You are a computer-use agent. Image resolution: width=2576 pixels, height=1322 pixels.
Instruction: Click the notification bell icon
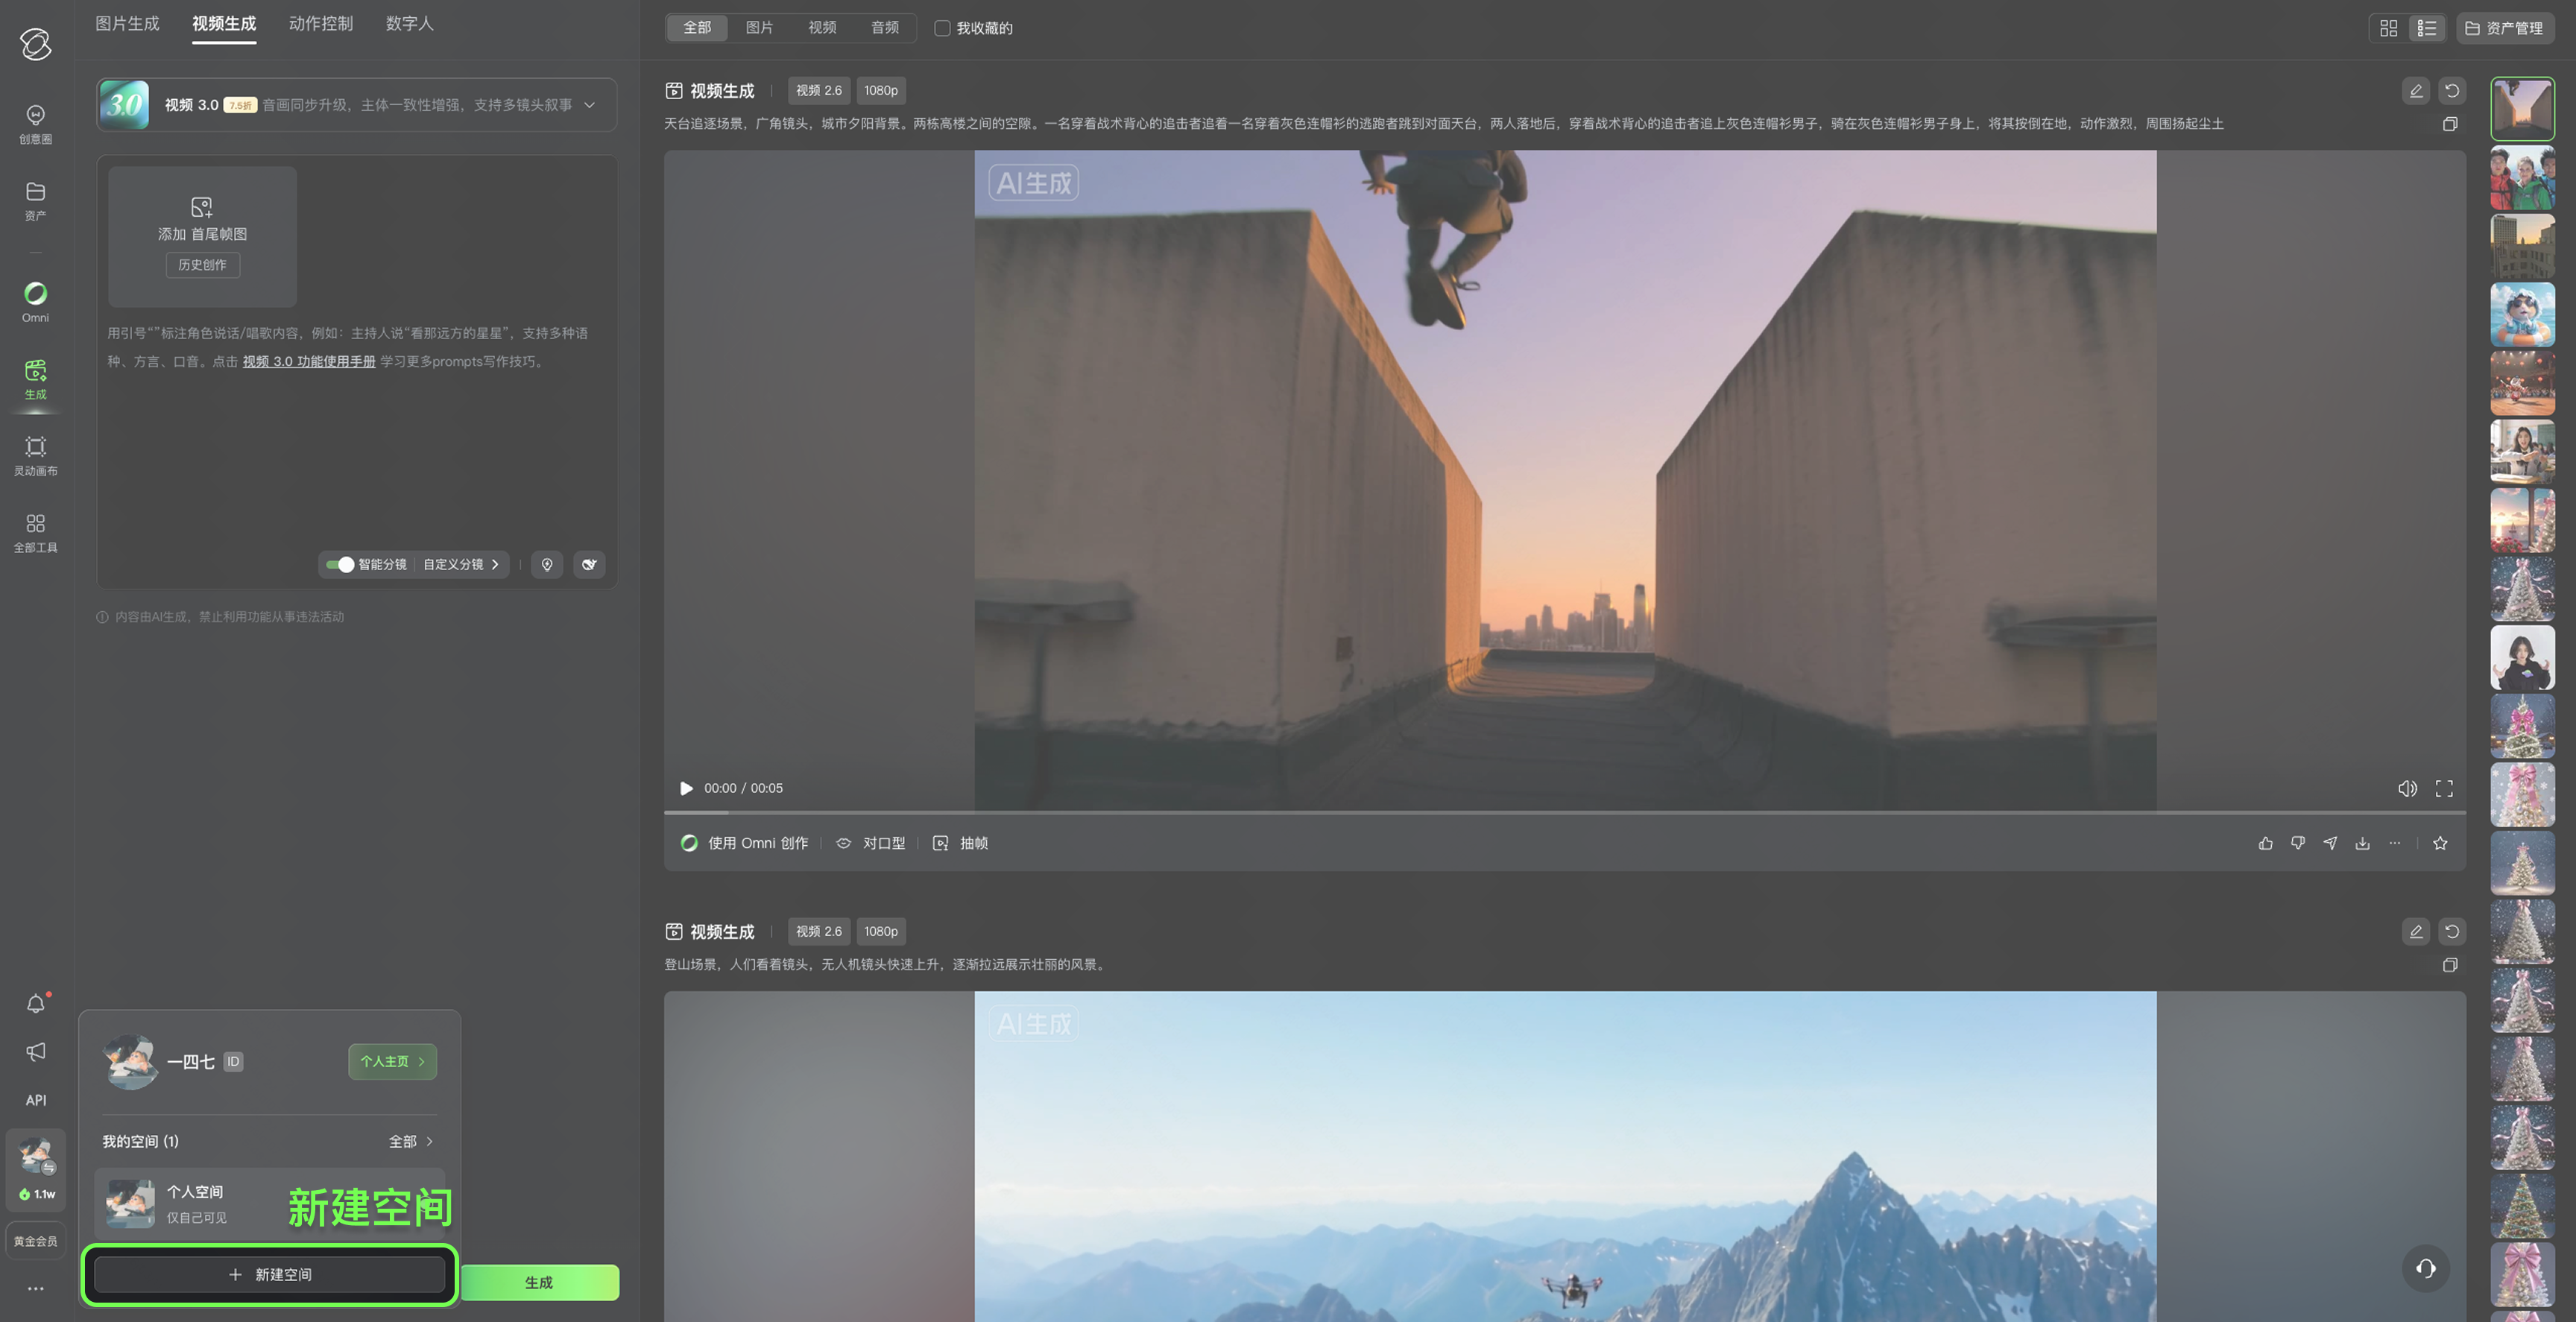coord(35,1003)
